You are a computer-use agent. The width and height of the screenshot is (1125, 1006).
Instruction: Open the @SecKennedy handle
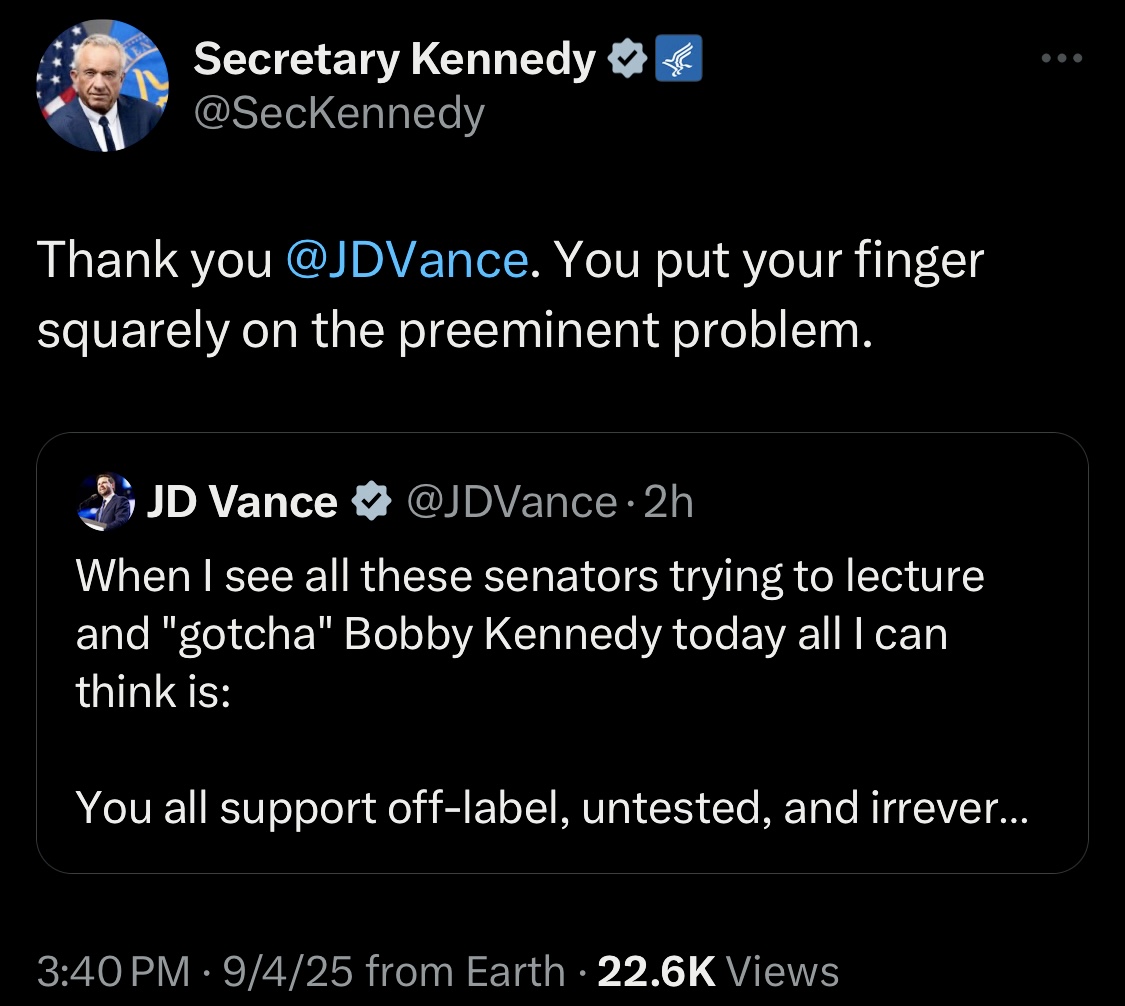click(x=338, y=114)
